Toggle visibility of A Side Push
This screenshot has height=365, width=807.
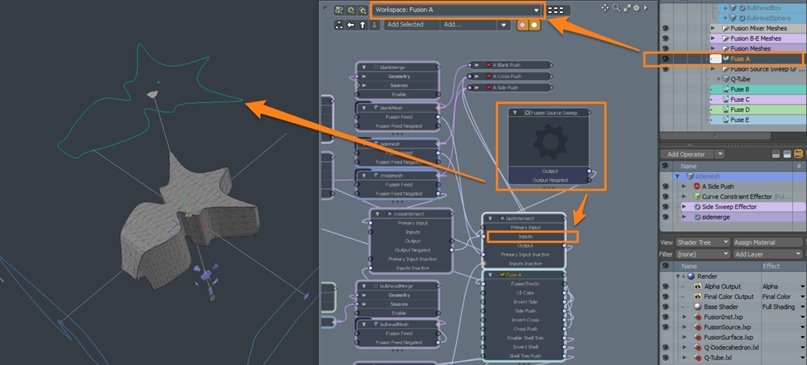point(665,186)
